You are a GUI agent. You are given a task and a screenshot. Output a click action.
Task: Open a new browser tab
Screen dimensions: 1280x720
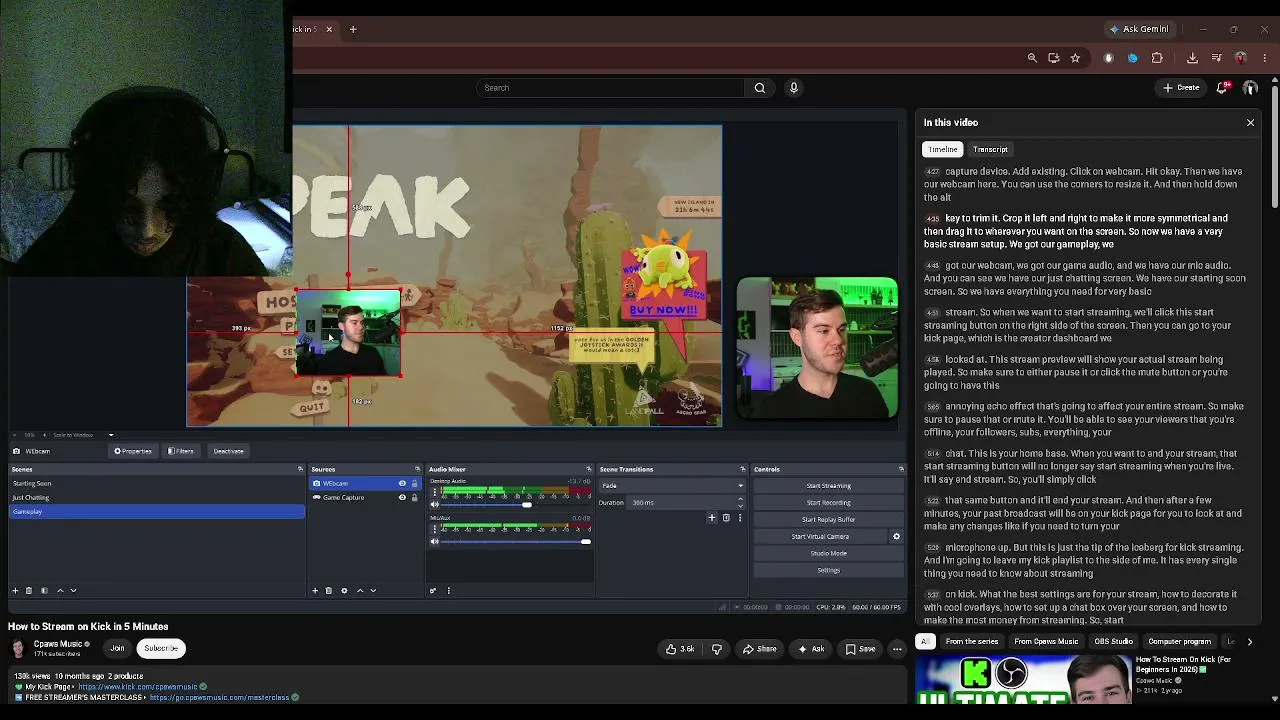pyautogui.click(x=353, y=29)
